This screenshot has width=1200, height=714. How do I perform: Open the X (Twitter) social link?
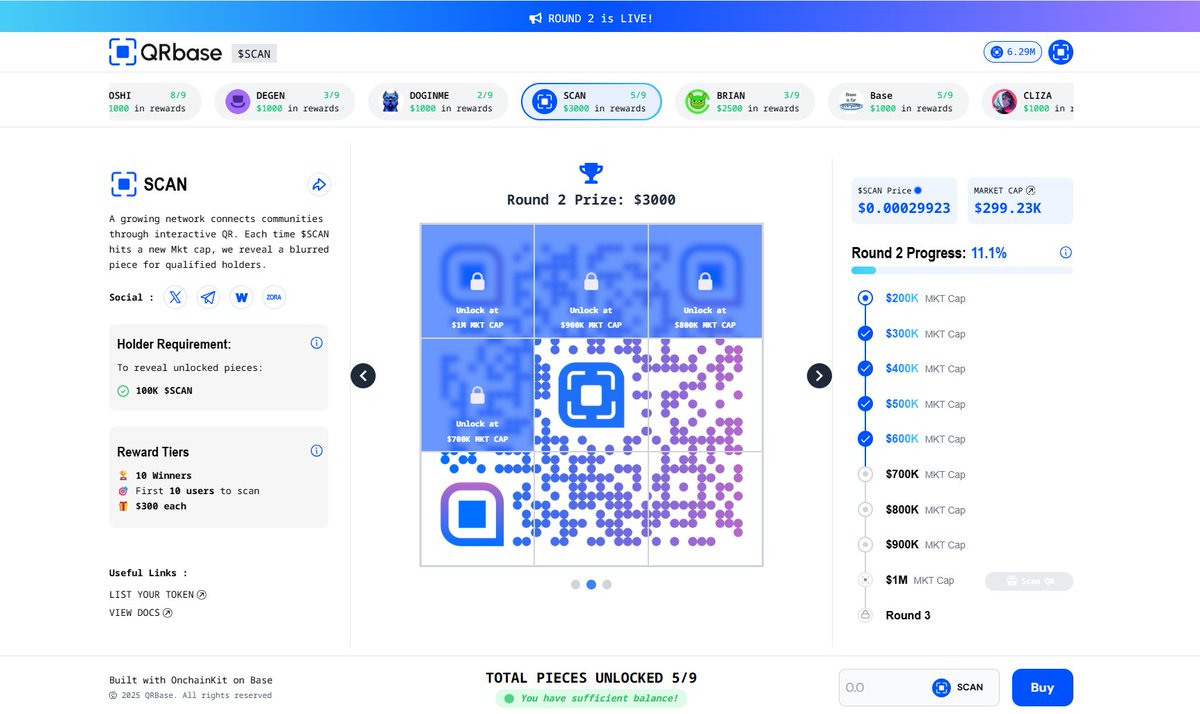pyautogui.click(x=176, y=297)
